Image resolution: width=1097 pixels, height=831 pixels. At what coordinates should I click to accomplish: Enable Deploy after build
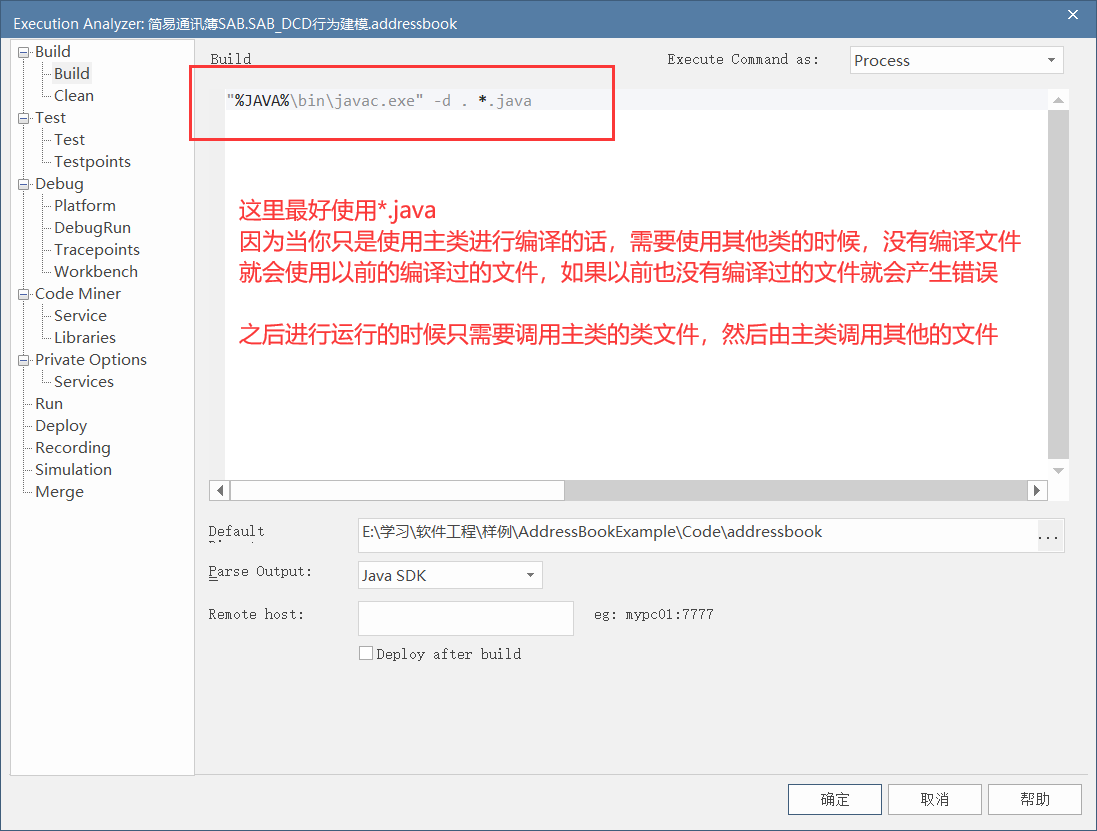click(x=366, y=653)
